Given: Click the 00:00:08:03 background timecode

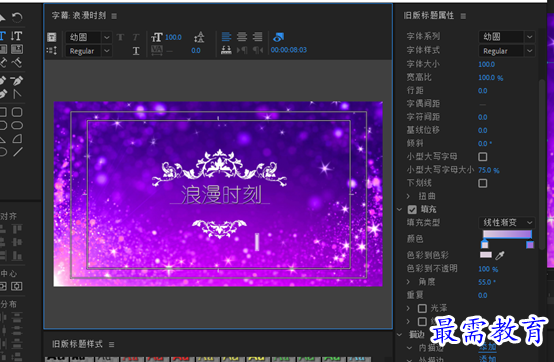Looking at the screenshot, I should (x=289, y=50).
